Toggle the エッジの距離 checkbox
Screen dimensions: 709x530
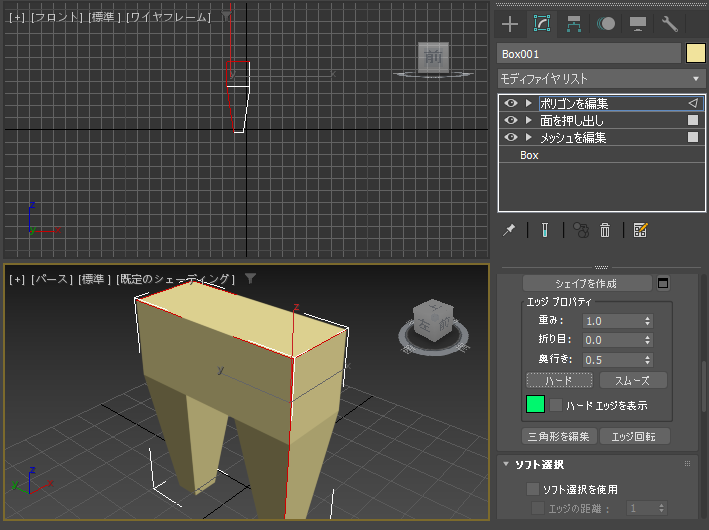pyautogui.click(x=538, y=508)
